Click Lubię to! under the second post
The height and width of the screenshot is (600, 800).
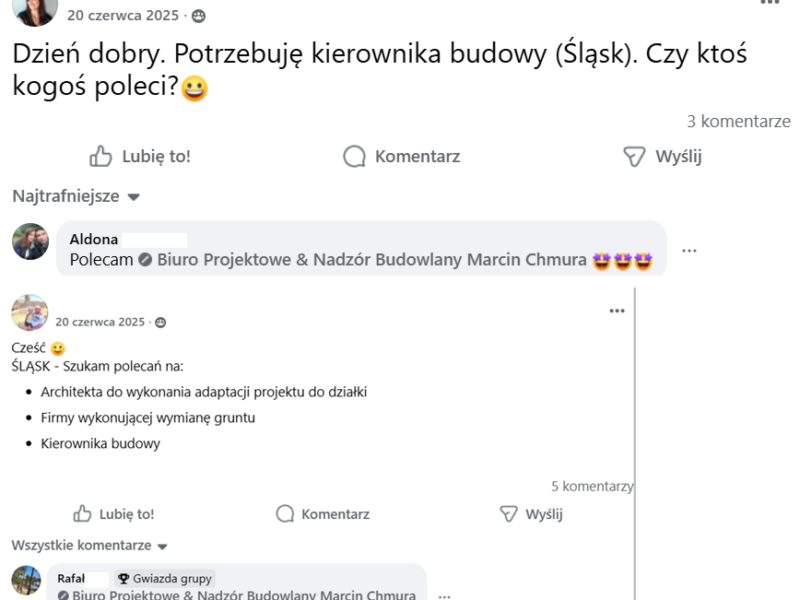pyautogui.click(x=110, y=514)
